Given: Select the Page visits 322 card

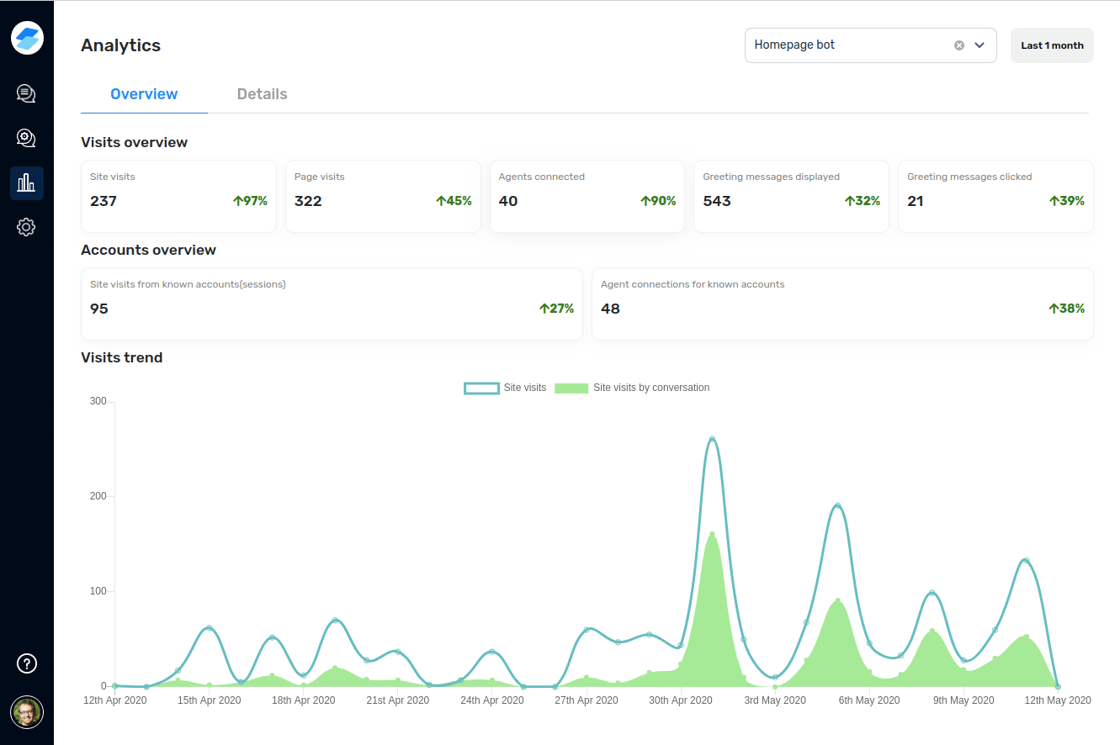Looking at the screenshot, I should coord(383,196).
